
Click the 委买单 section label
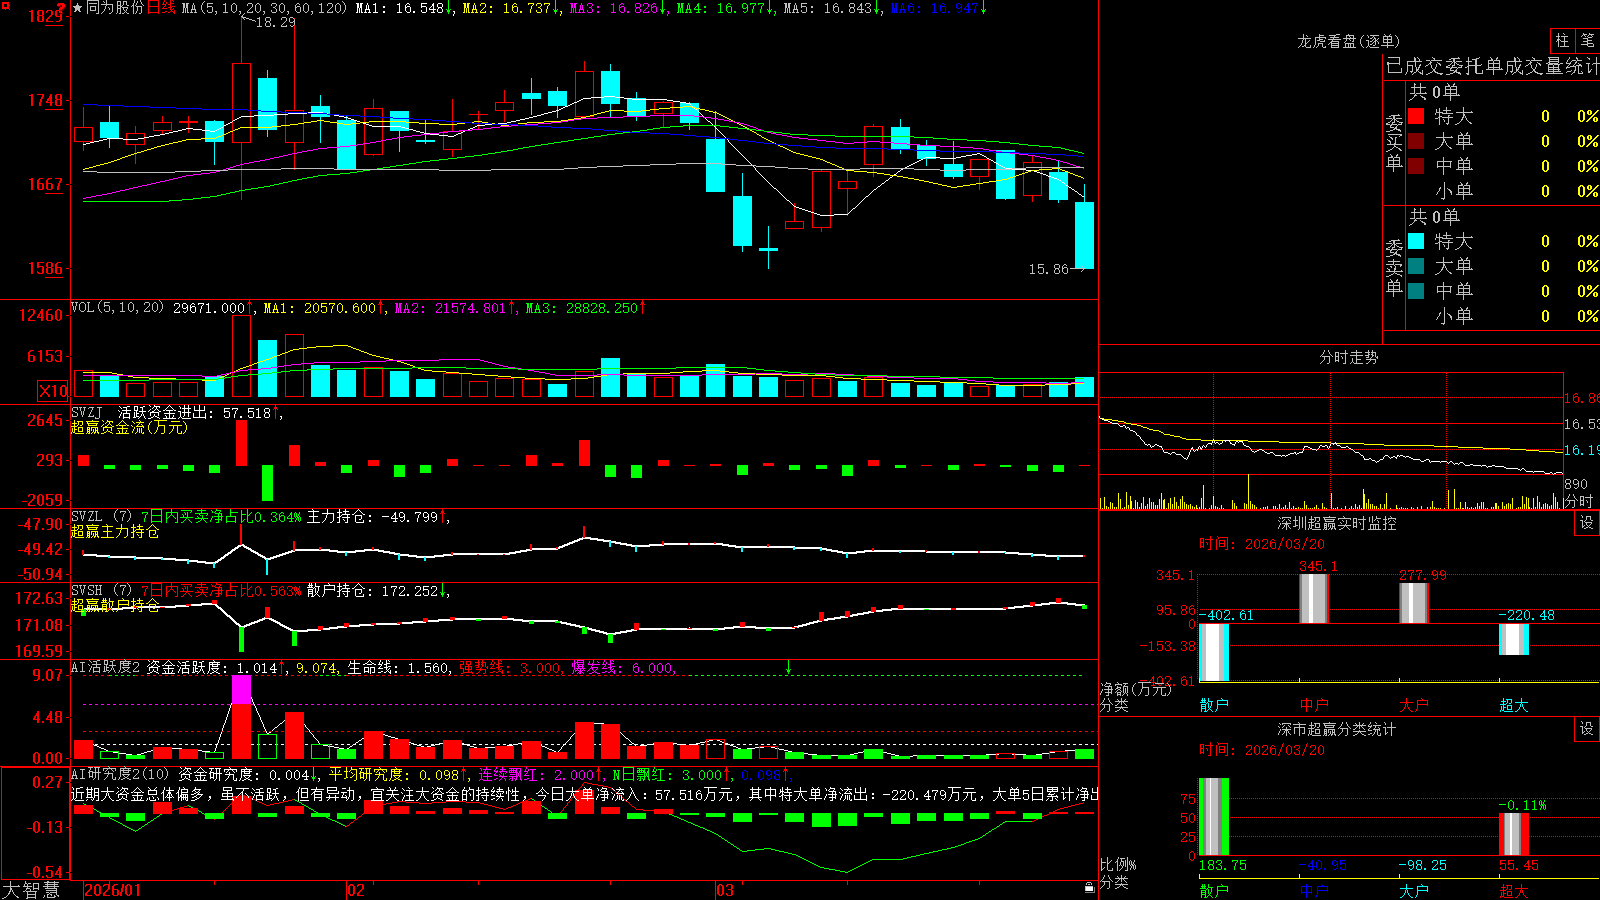pyautogui.click(x=1394, y=141)
